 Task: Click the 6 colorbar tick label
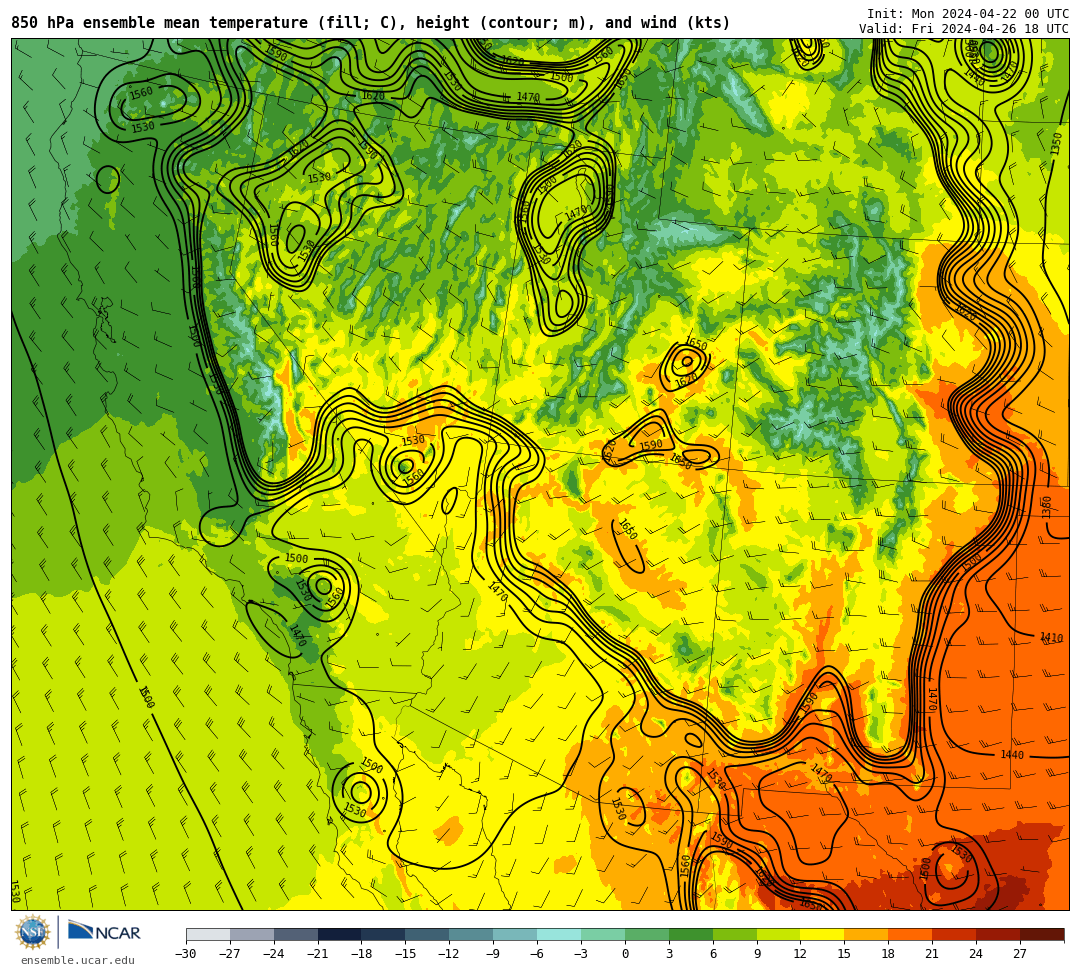[x=713, y=954]
